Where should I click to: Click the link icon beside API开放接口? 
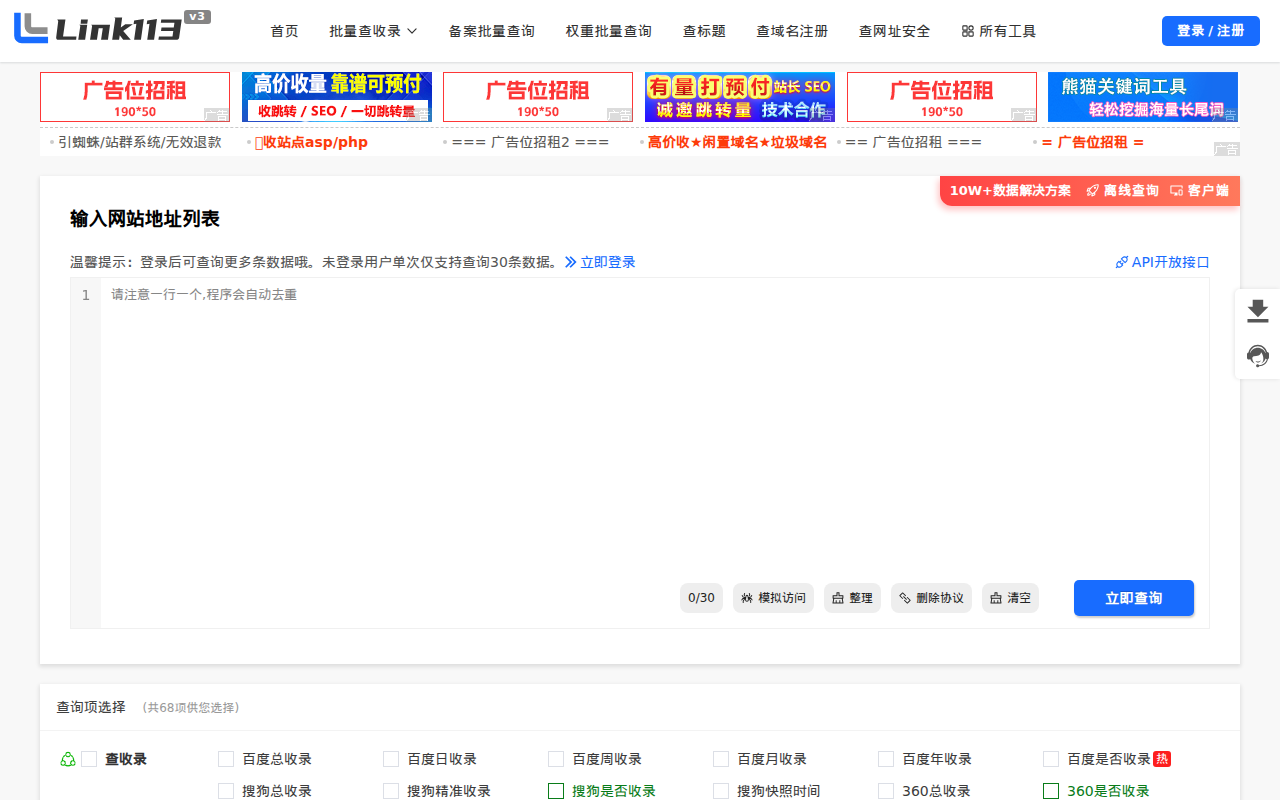click(x=1121, y=262)
